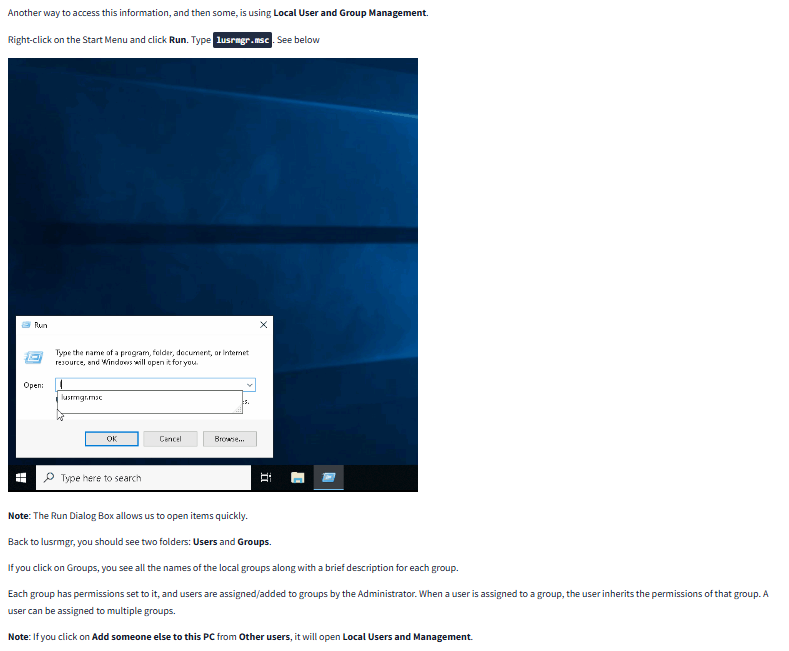The width and height of the screenshot is (789, 651).
Task: Expand the Open combo box dropdown arrow
Action: 250,385
